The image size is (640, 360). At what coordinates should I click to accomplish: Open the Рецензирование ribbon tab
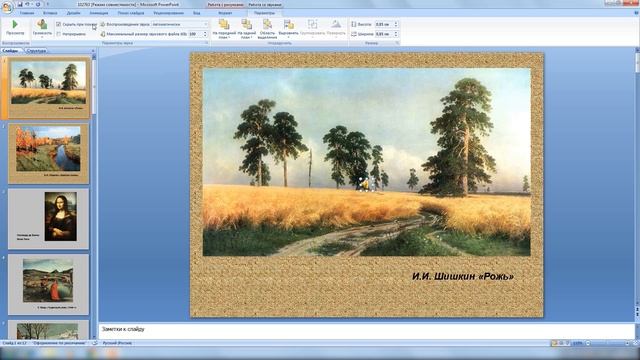[x=169, y=13]
